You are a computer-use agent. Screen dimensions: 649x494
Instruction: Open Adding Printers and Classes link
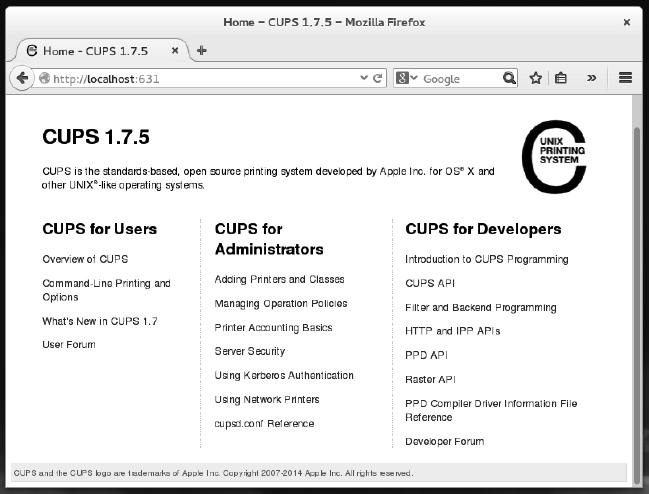(x=279, y=280)
